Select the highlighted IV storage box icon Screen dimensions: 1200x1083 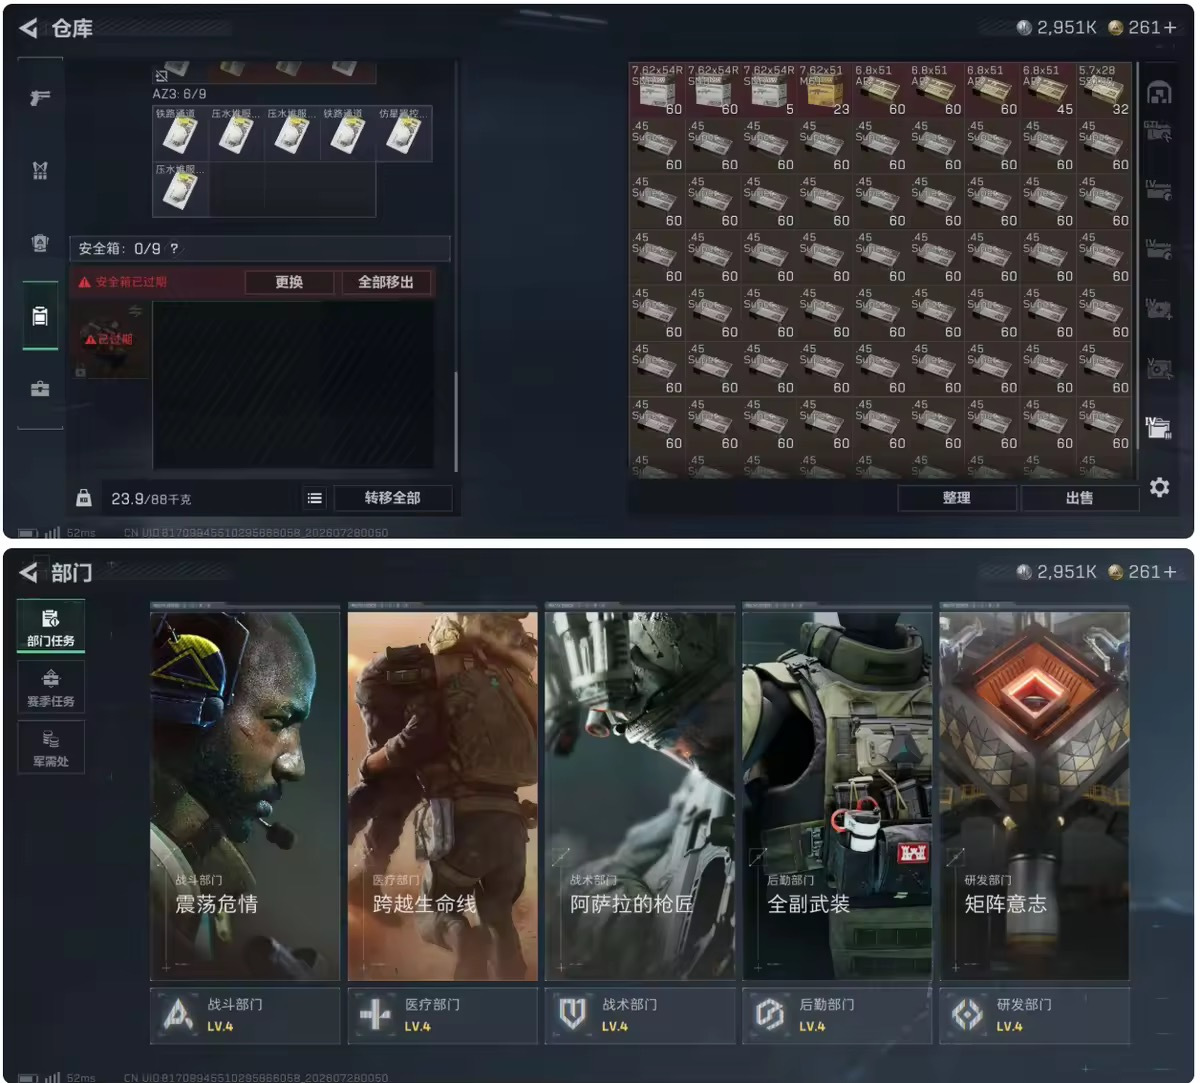pyautogui.click(x=1159, y=428)
